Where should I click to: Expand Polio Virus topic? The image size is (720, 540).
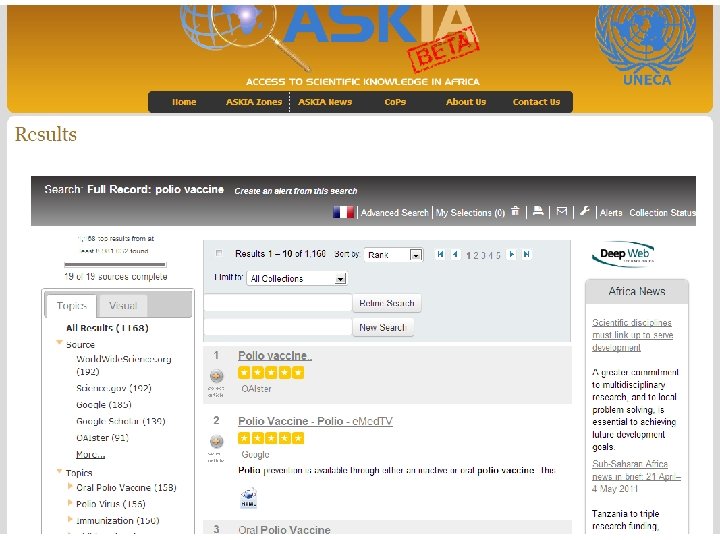click(70, 503)
